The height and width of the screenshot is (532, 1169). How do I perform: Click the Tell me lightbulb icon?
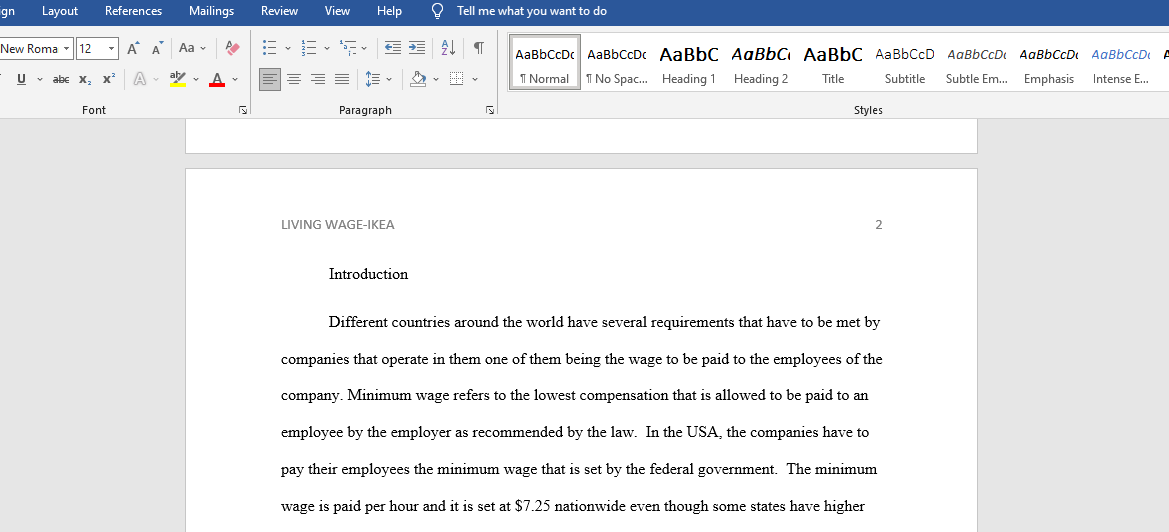438,10
